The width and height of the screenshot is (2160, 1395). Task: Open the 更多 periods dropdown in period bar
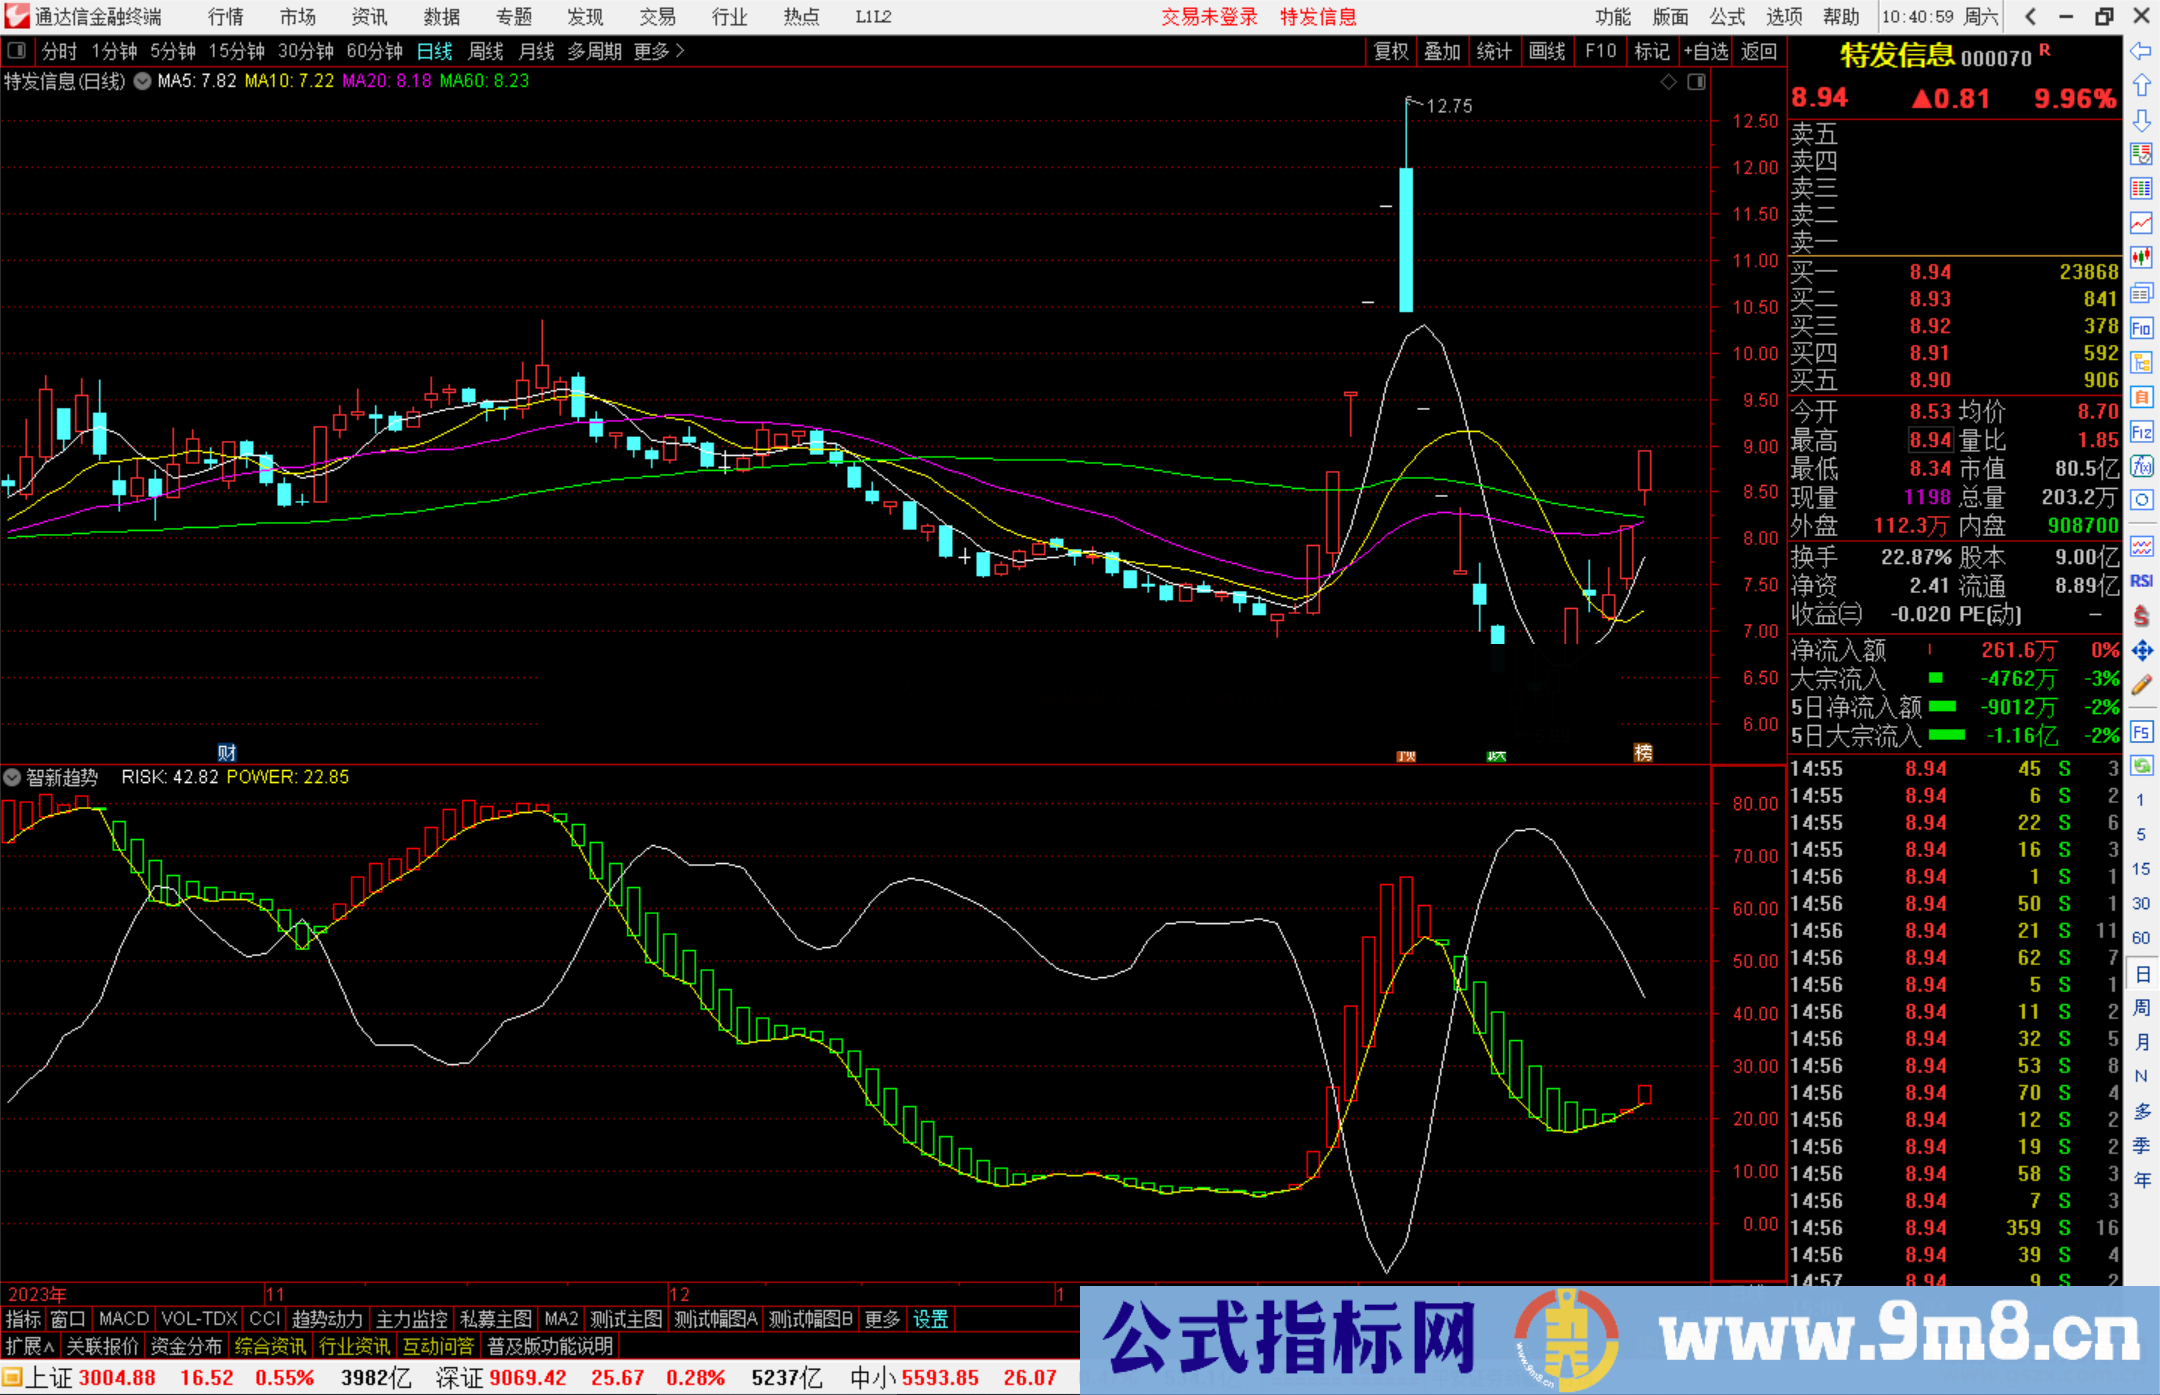pos(650,51)
